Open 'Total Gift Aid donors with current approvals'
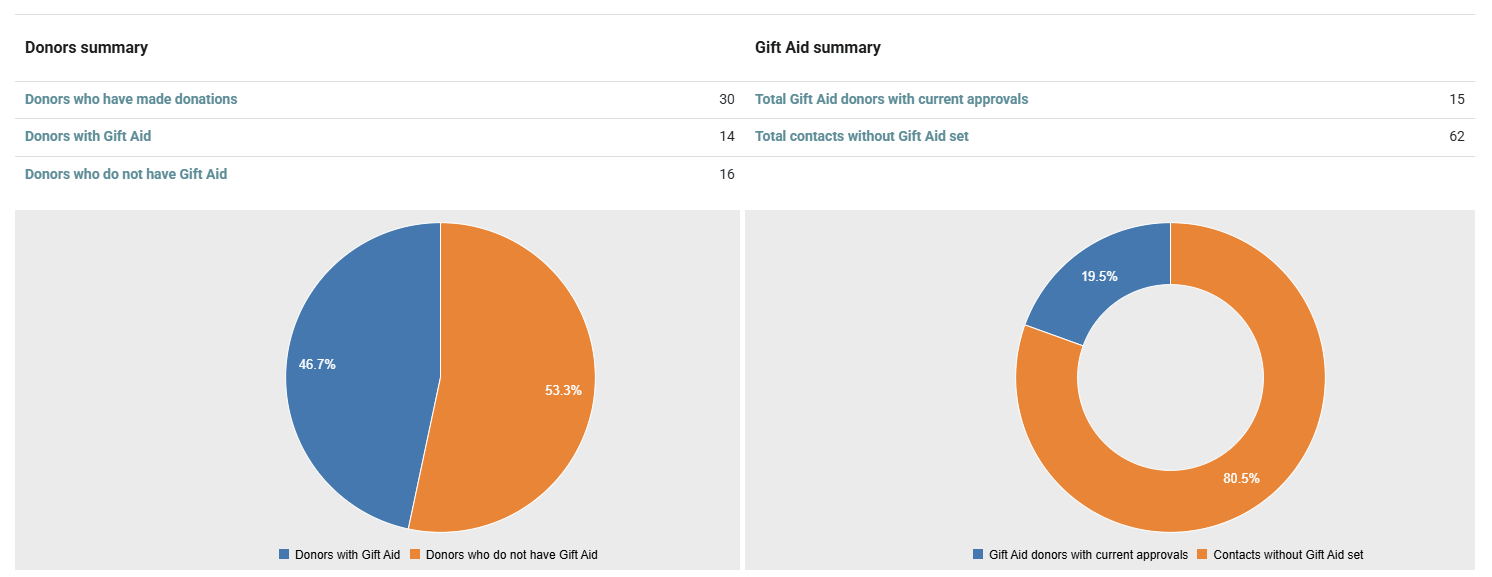 891,99
